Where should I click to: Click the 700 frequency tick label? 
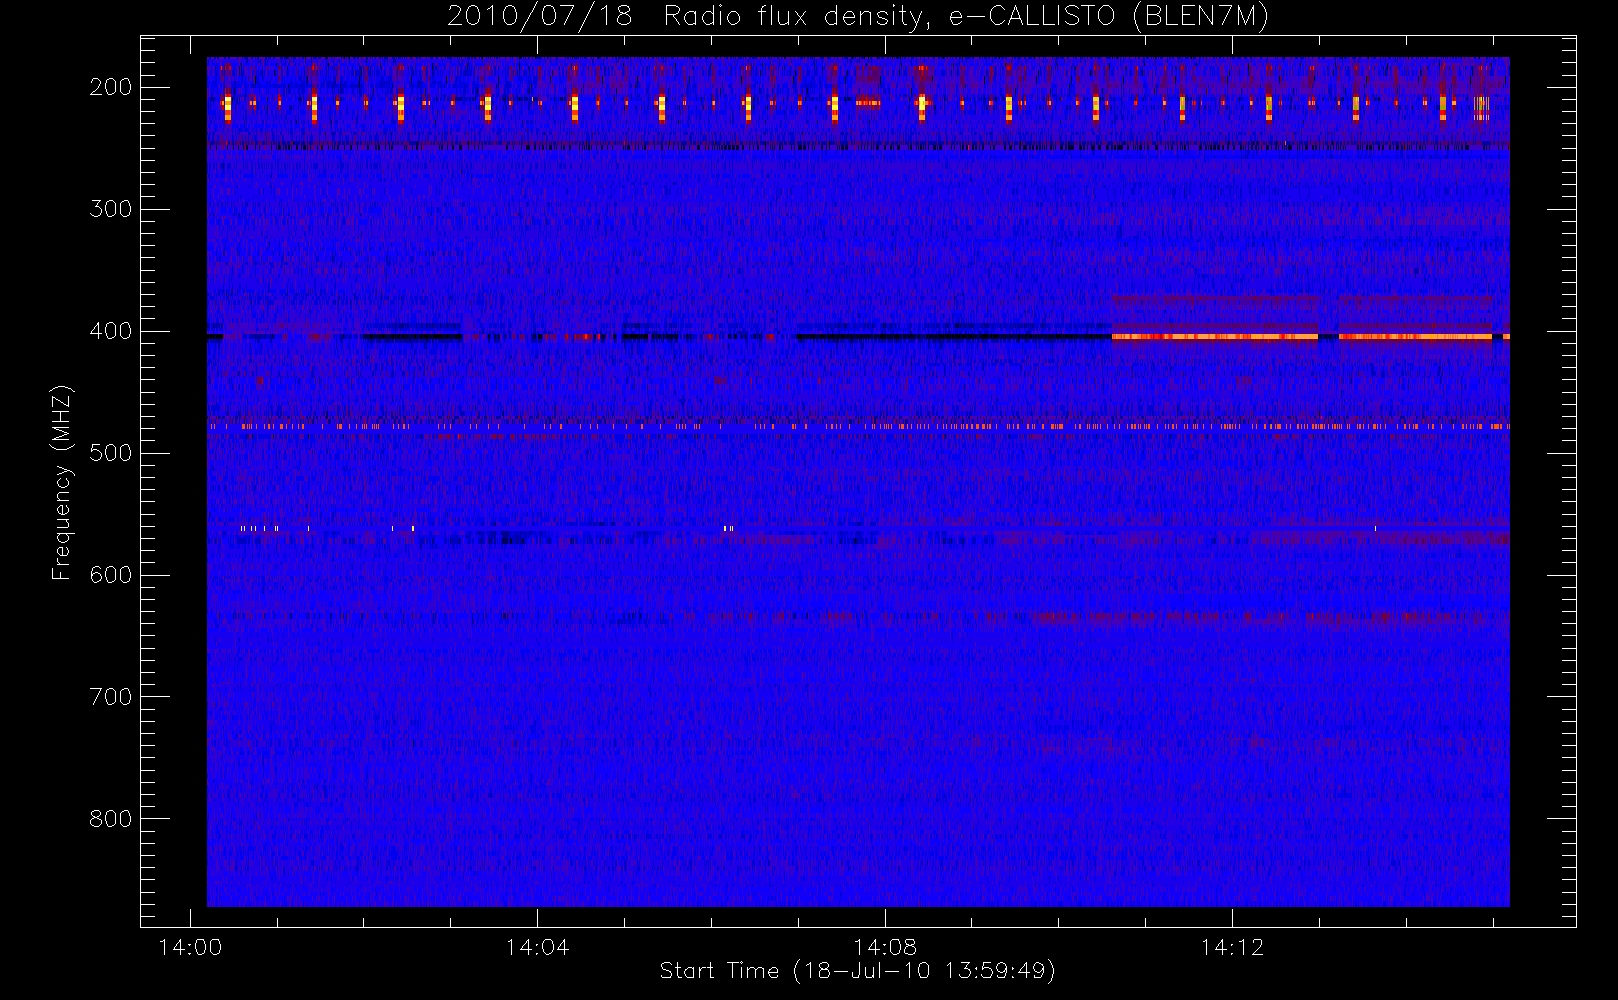(x=110, y=697)
